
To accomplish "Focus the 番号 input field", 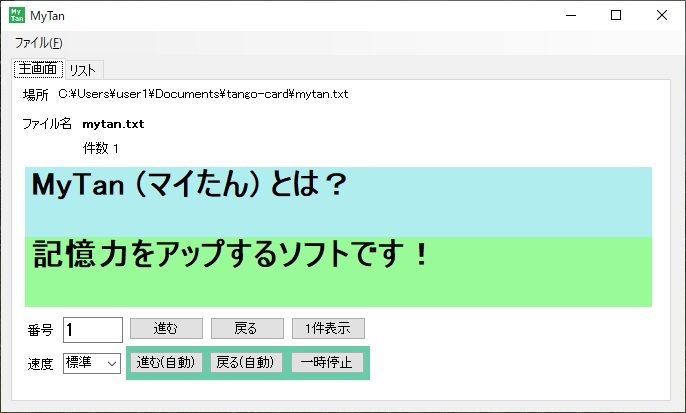I will tap(93, 329).
